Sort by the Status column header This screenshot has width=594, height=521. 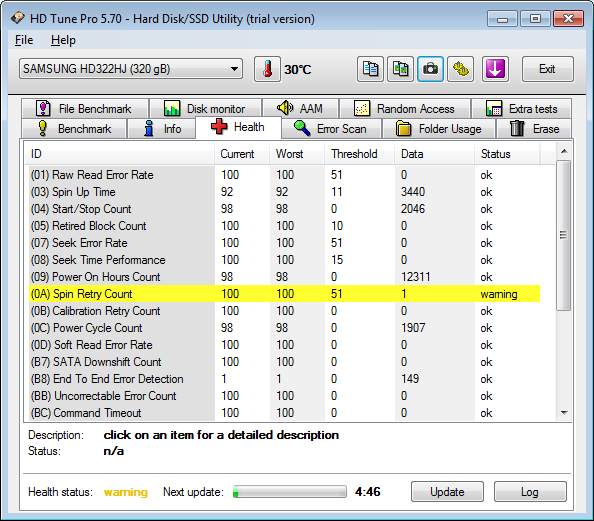pos(507,154)
